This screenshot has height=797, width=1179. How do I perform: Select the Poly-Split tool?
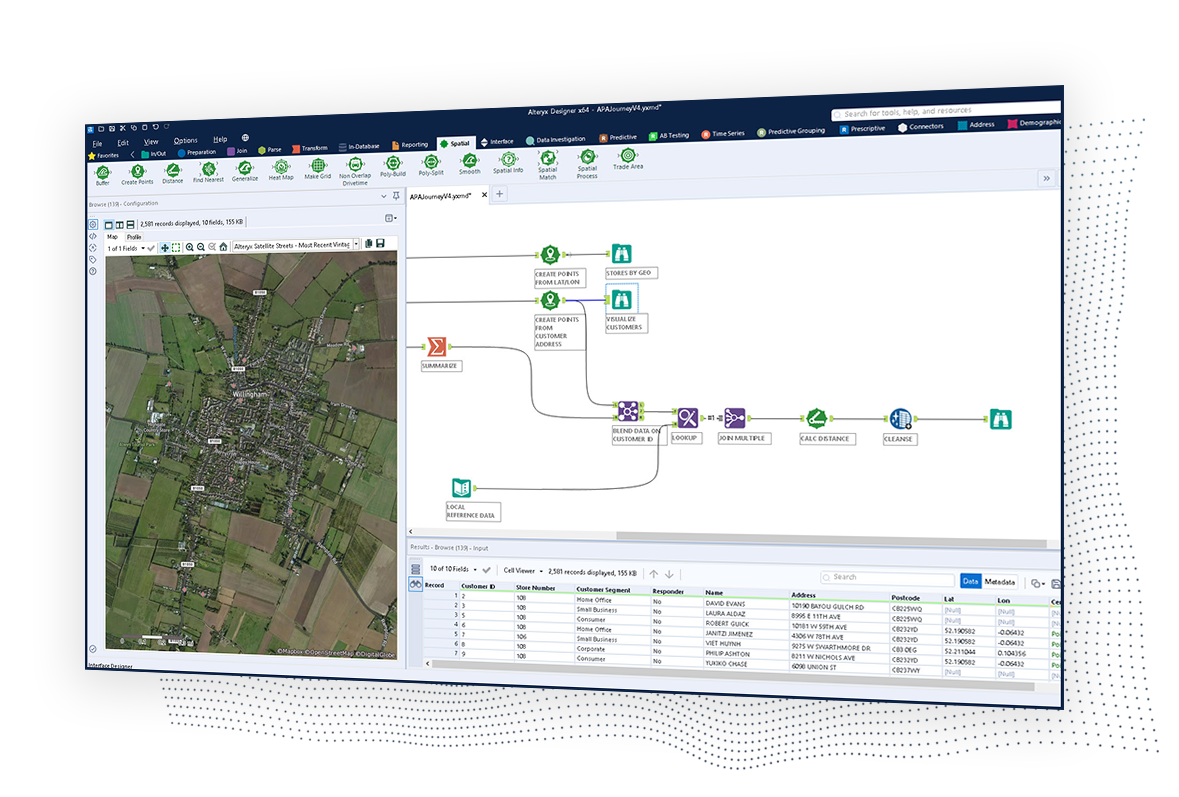click(431, 165)
